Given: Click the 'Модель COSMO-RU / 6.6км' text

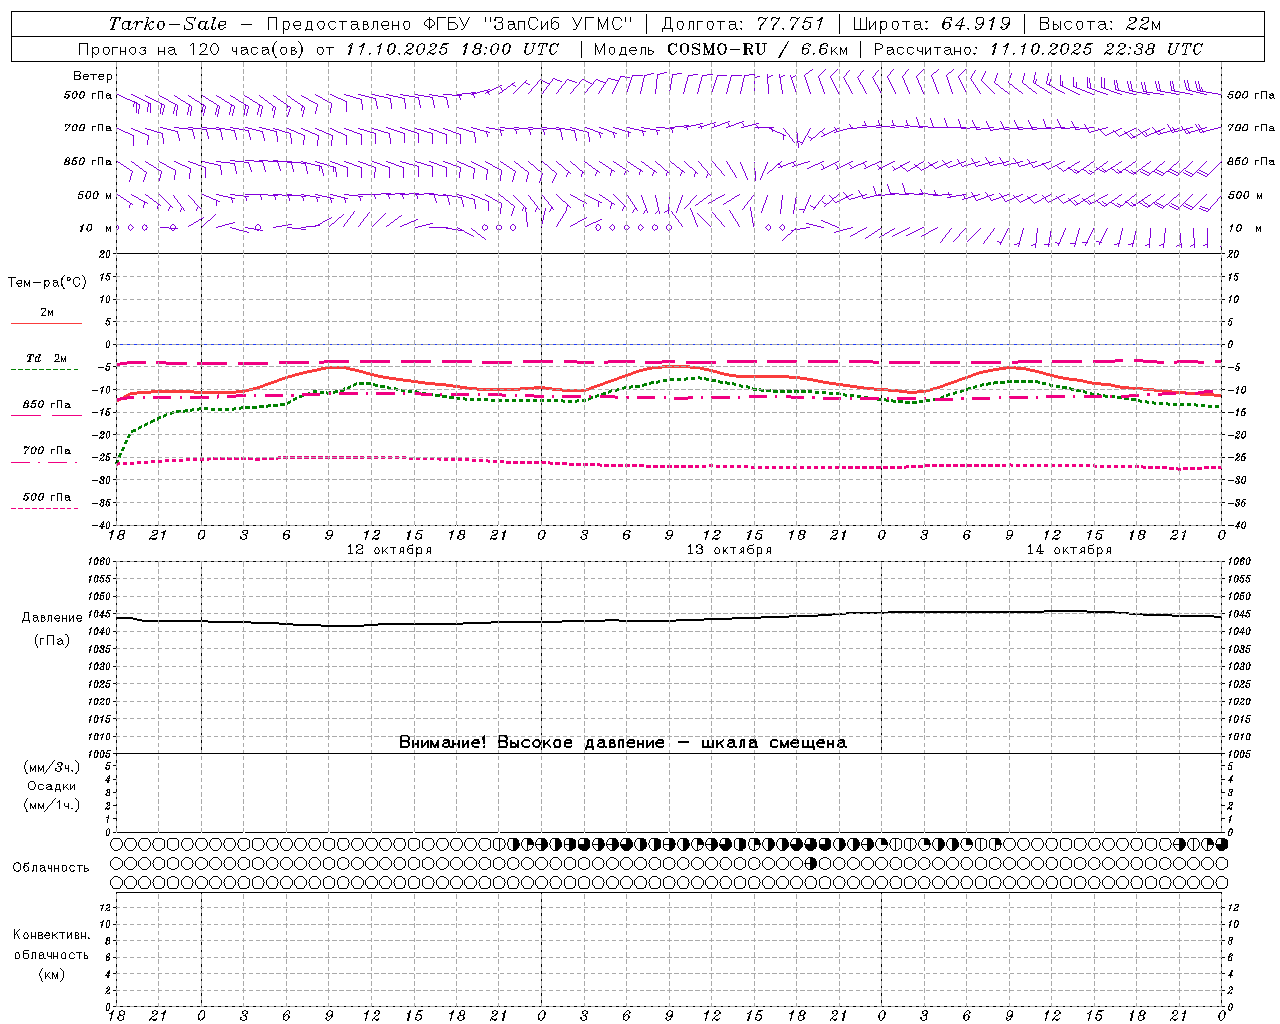Looking at the screenshot, I should 720,49.
